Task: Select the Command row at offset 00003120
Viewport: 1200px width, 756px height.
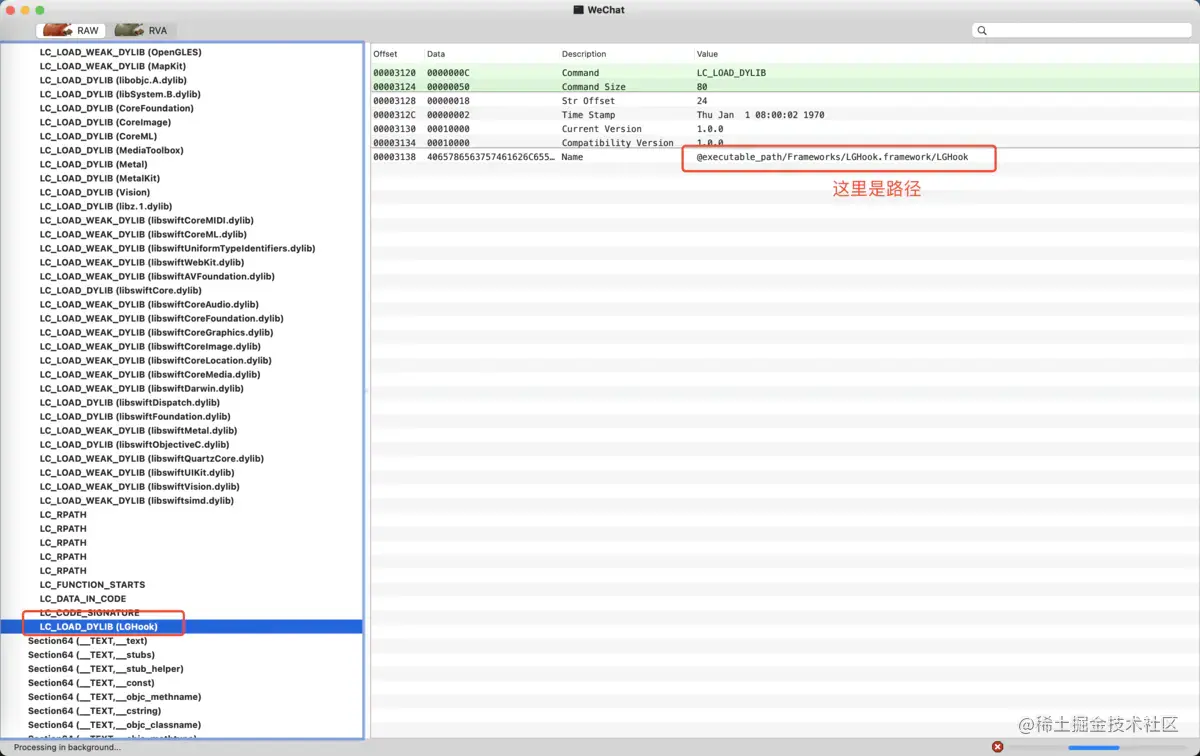Action: coord(785,72)
